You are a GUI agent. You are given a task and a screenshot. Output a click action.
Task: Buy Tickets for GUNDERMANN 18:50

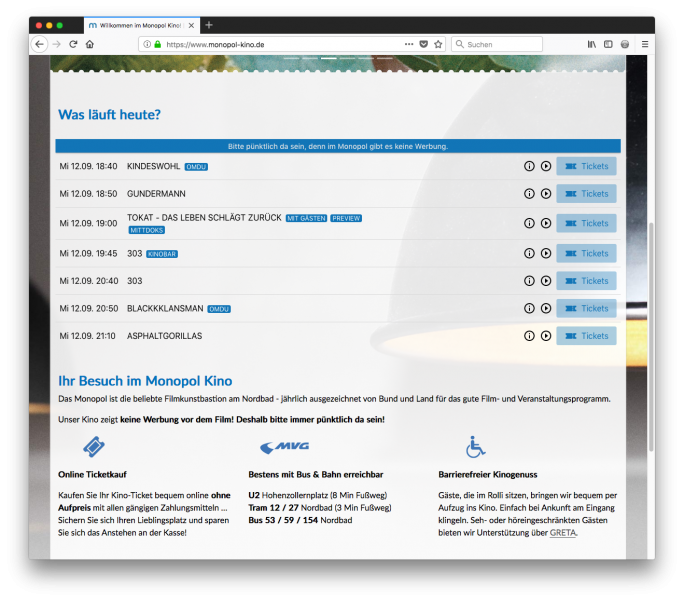[586, 194]
